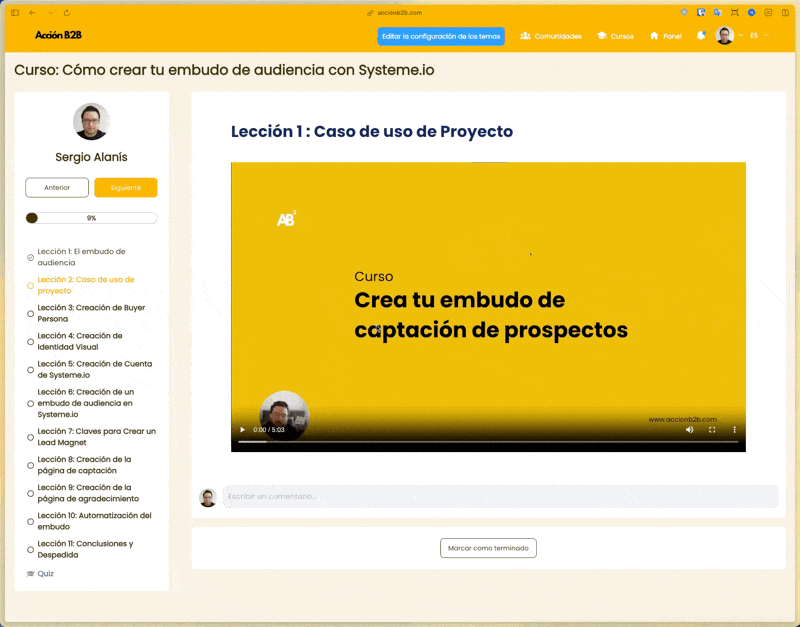Image resolution: width=800 pixels, height=627 pixels.
Task: Click the Quiz graduation cap icon
Action: coord(30,573)
